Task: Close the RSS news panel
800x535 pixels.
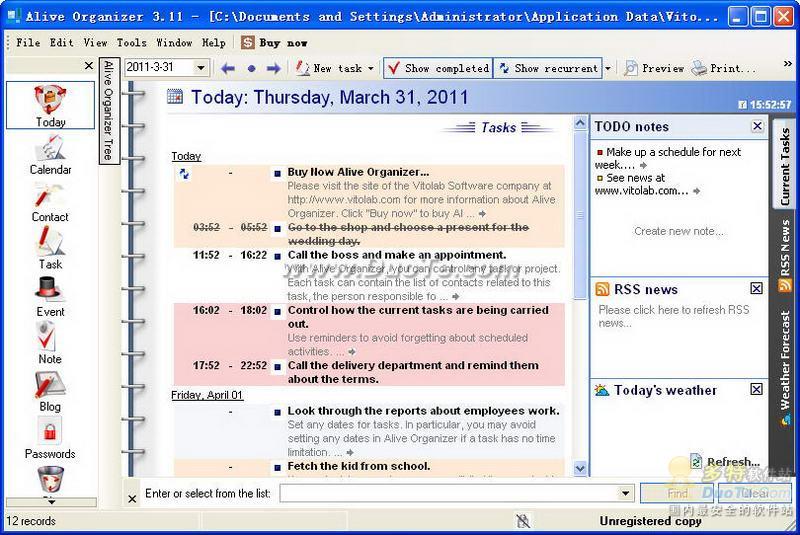Action: 757,289
